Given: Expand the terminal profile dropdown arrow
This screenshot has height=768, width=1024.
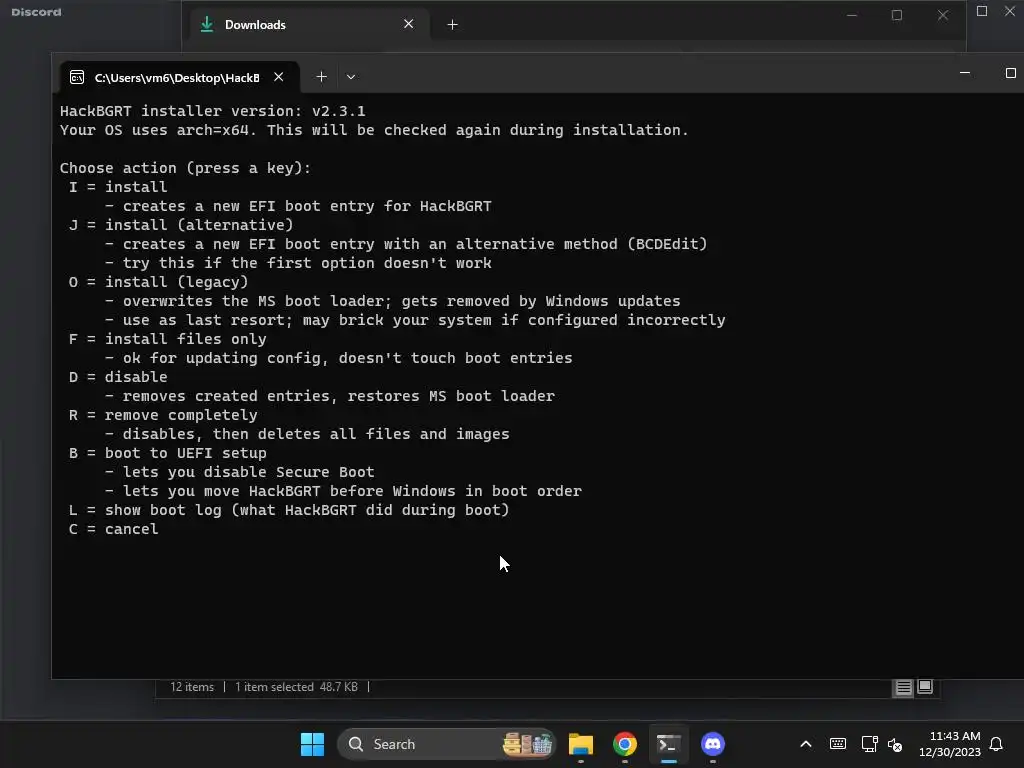Looking at the screenshot, I should pos(351,77).
